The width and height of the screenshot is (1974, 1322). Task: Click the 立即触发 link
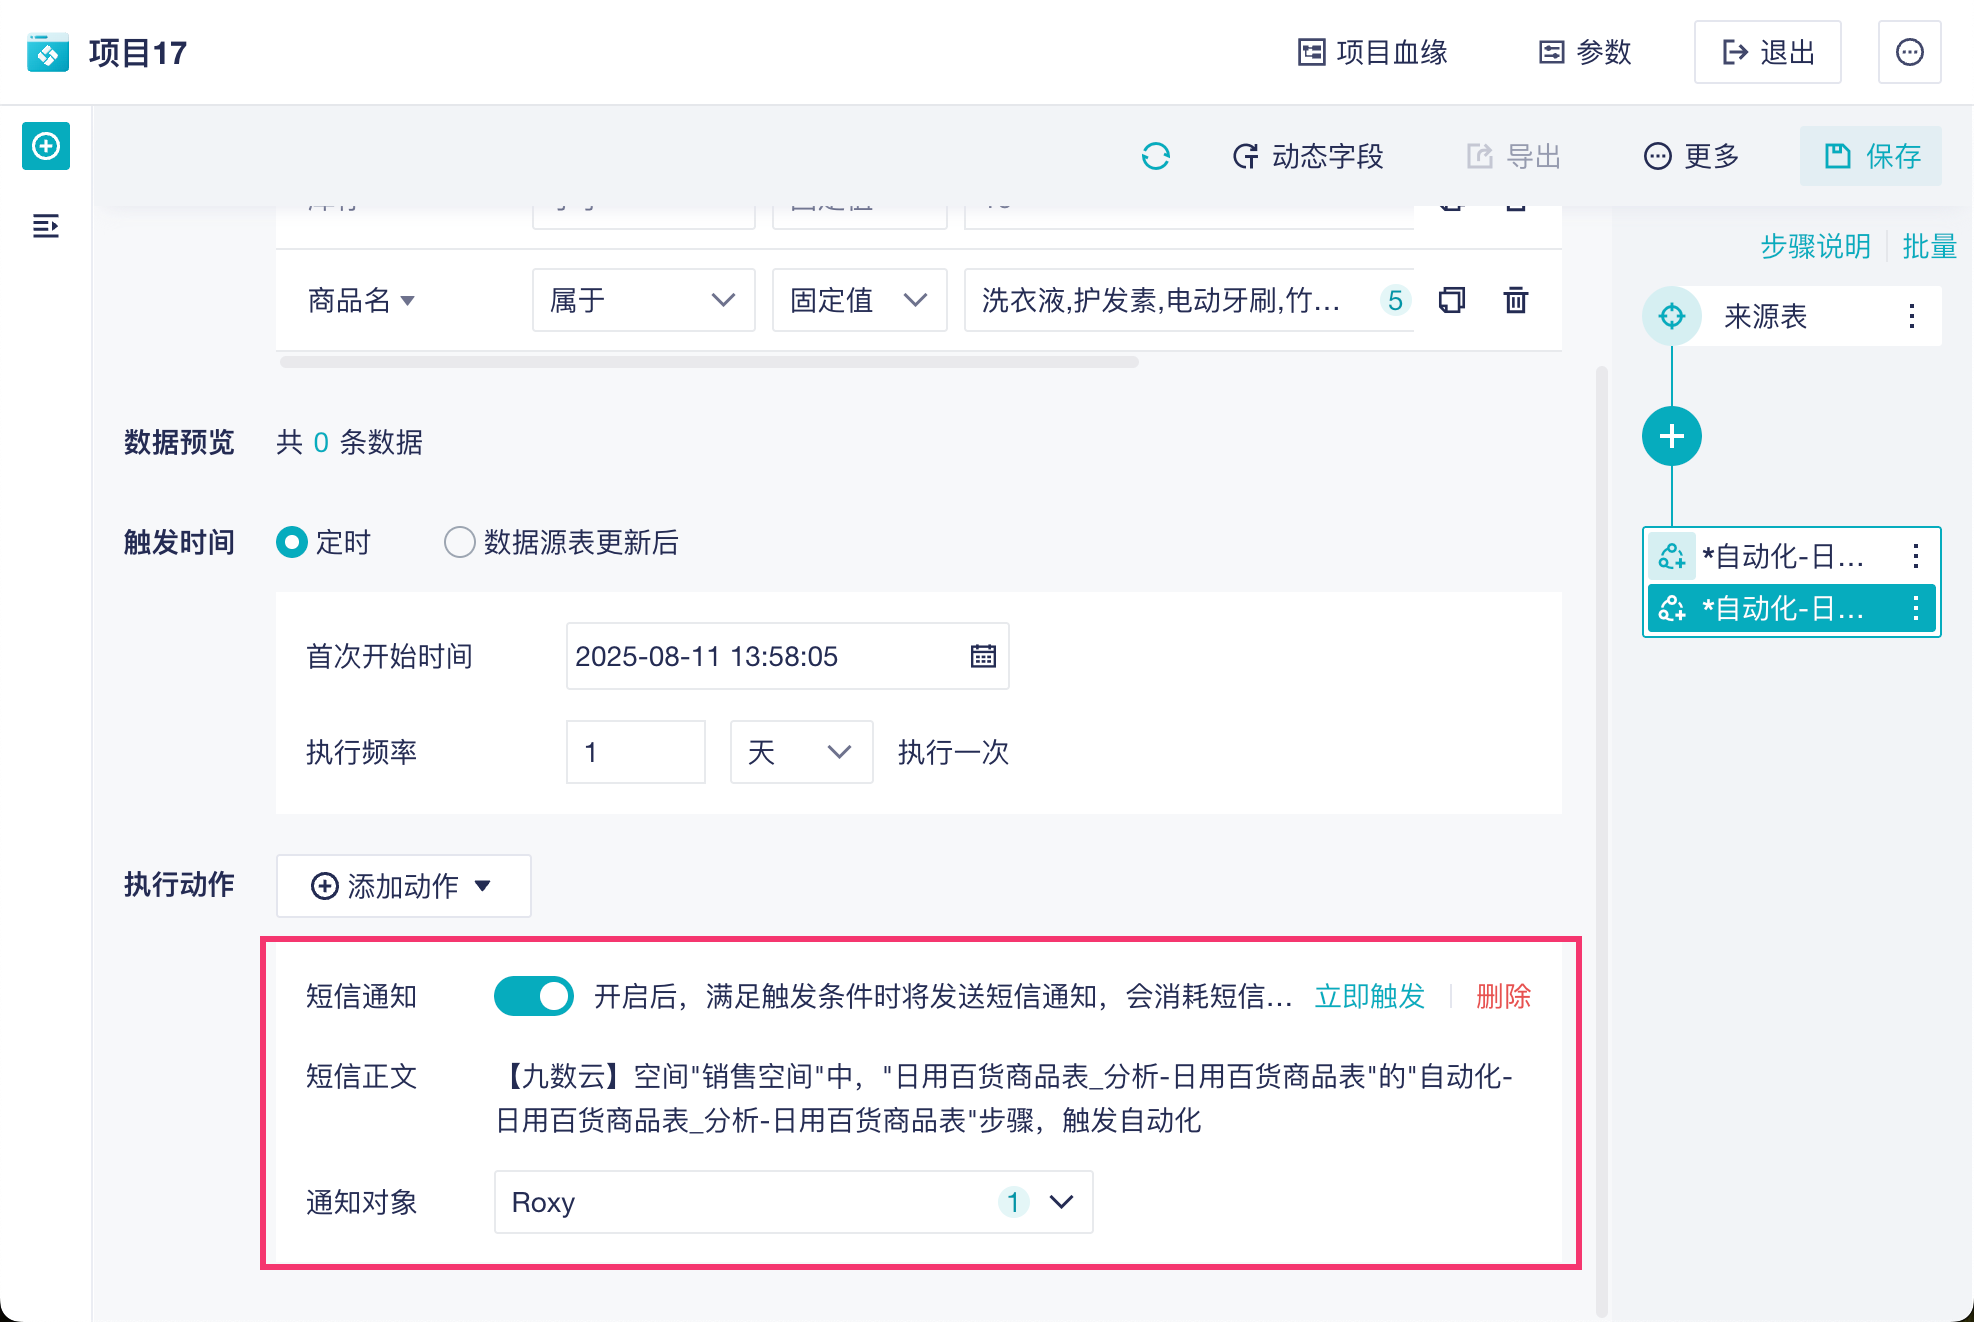coord(1369,996)
